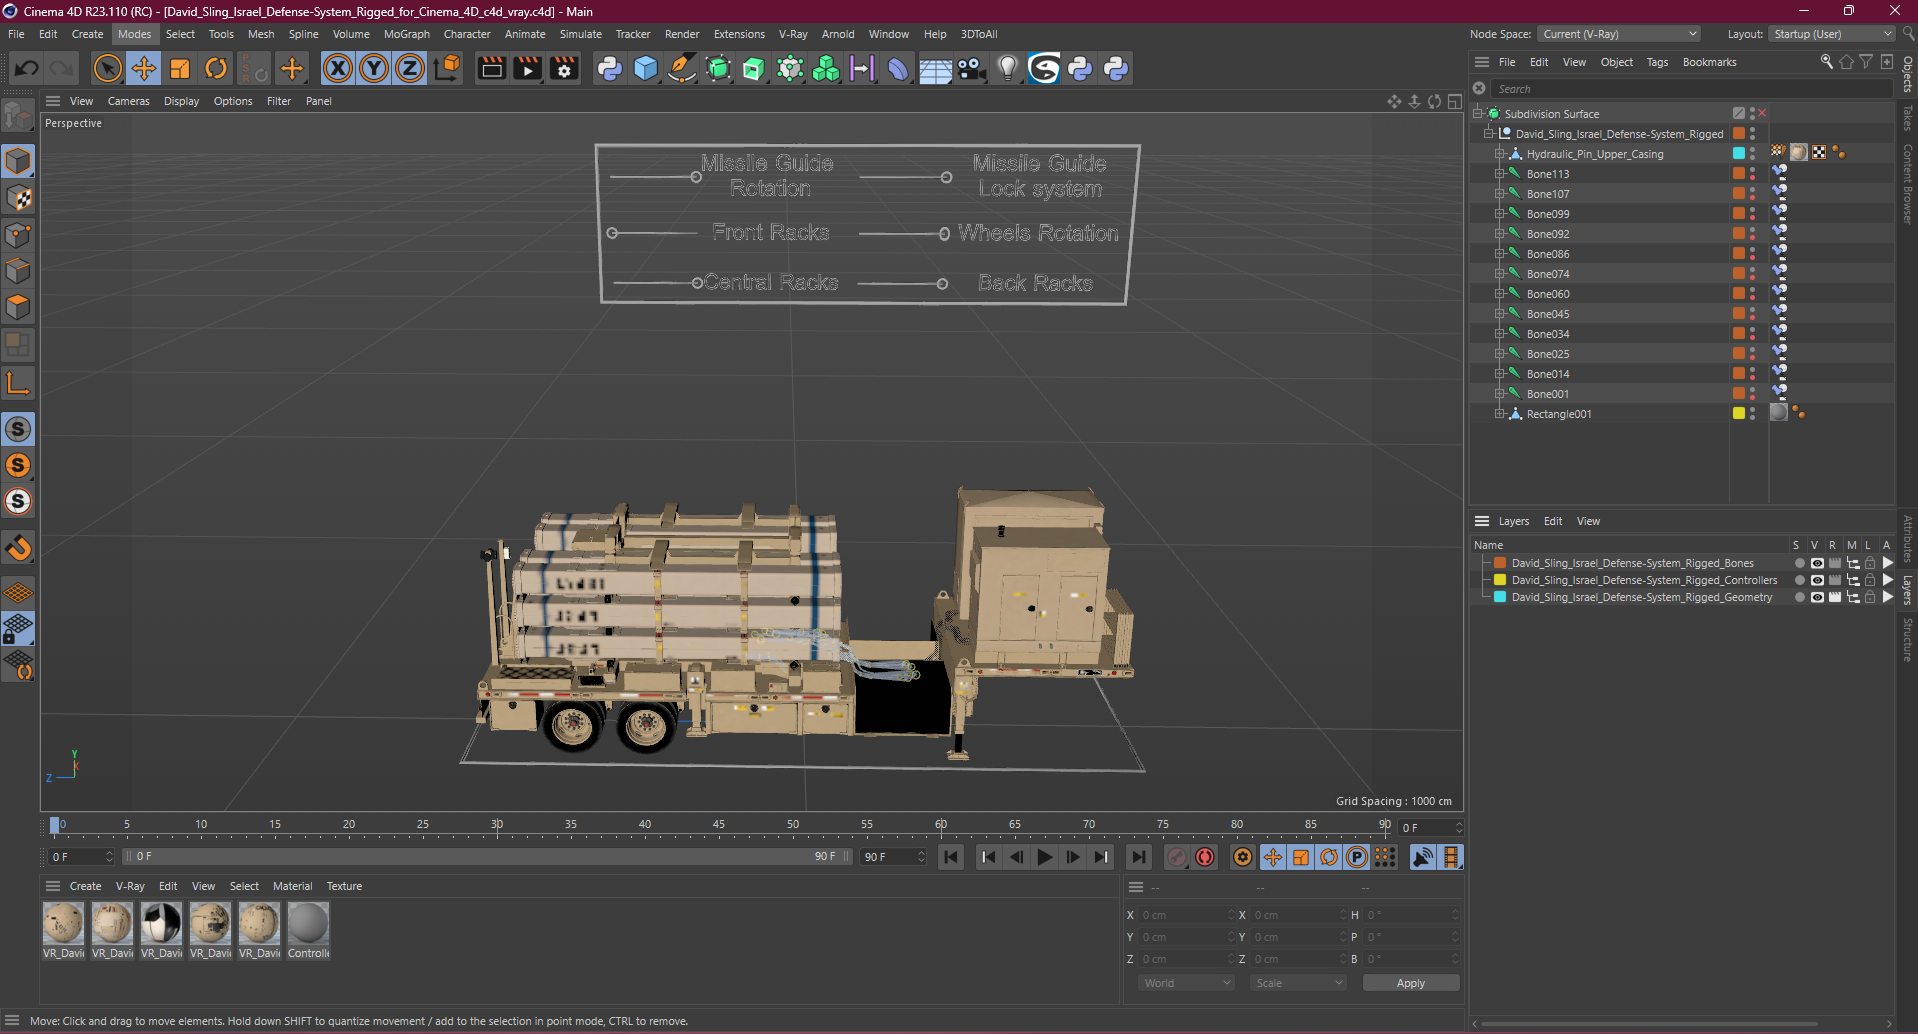Click Record Active Objects button
The image size is (1918, 1034).
point(1177,857)
